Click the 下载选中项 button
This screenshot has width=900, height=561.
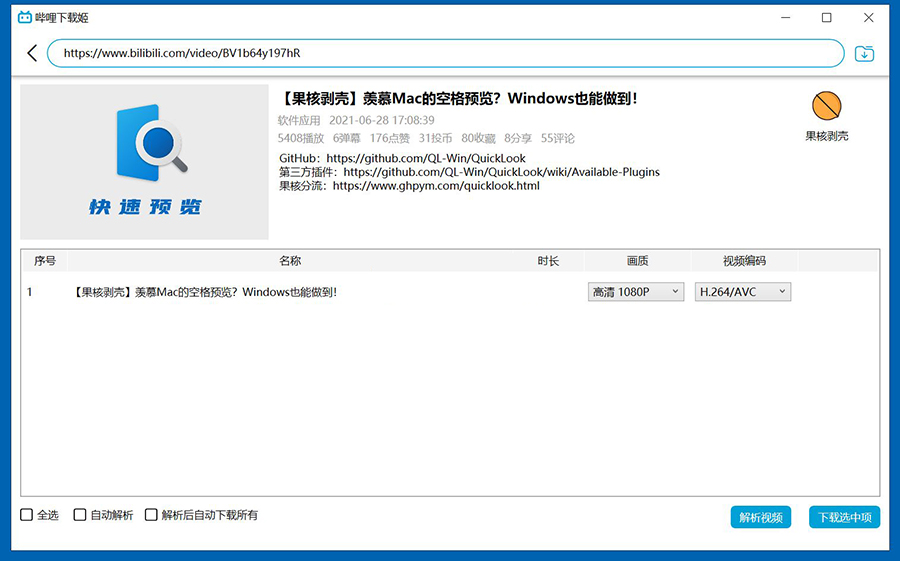click(844, 517)
